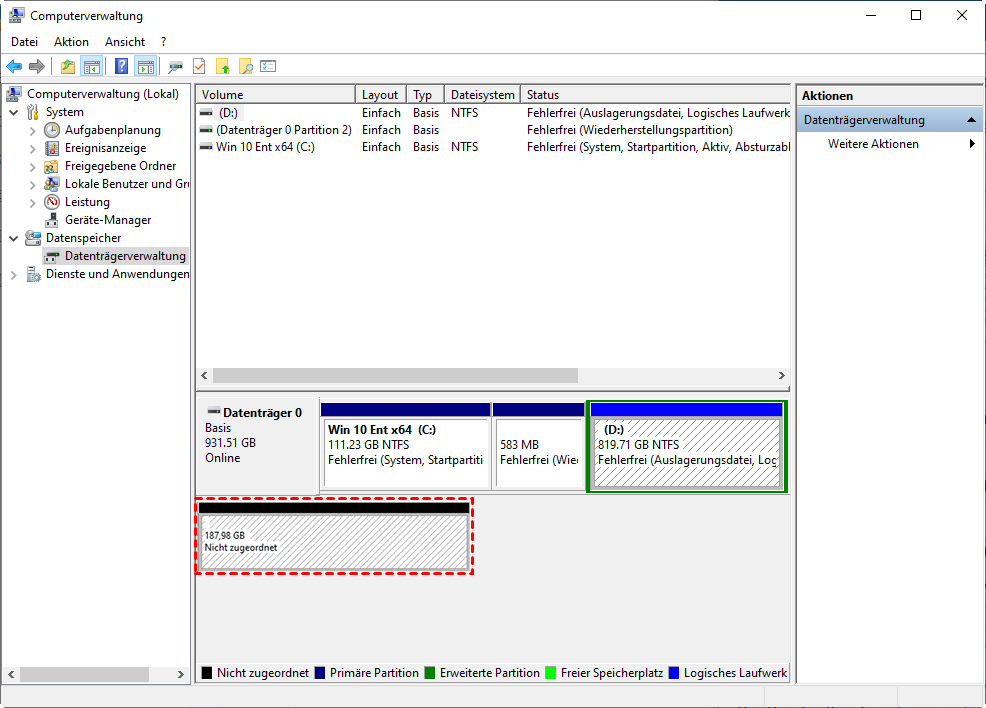The image size is (986, 708).
Task: Click the disk drive icon in toolbar
Action: click(x=176, y=67)
